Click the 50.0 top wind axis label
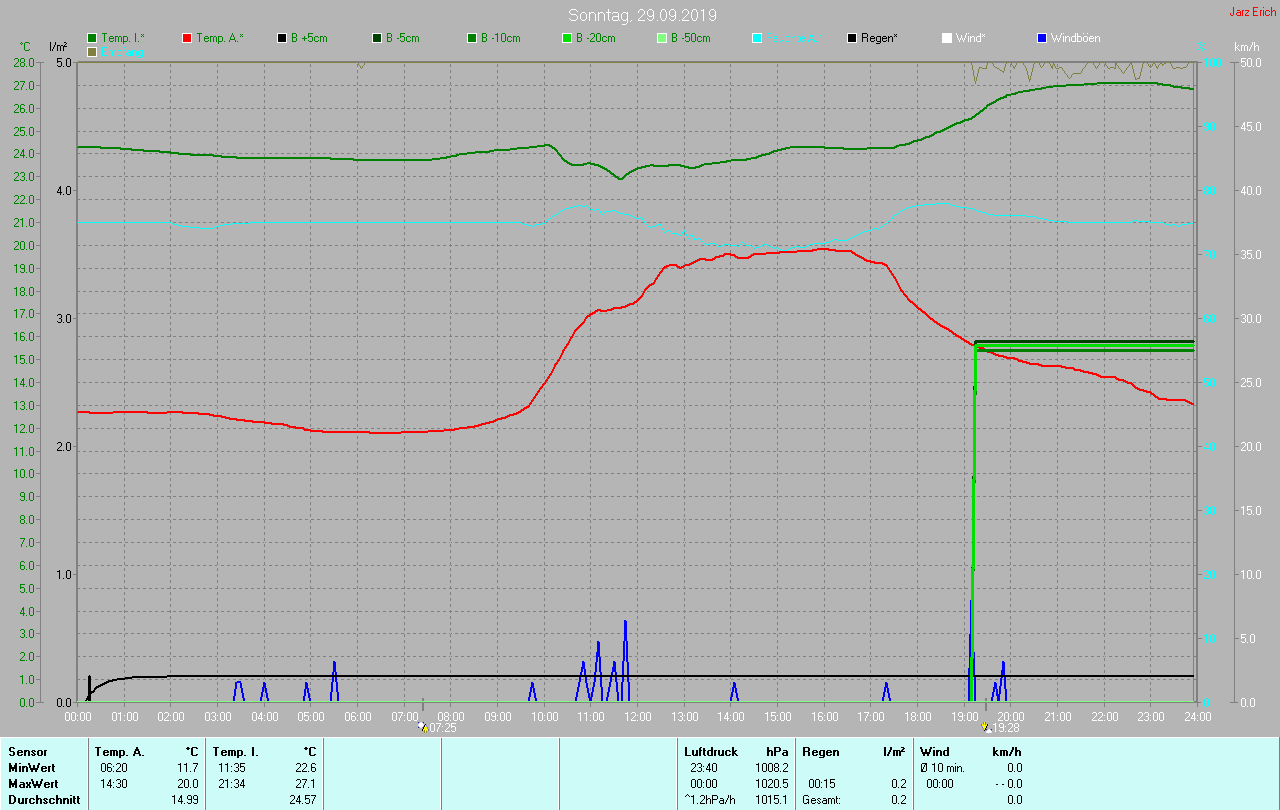The image size is (1280, 810). 1249,62
